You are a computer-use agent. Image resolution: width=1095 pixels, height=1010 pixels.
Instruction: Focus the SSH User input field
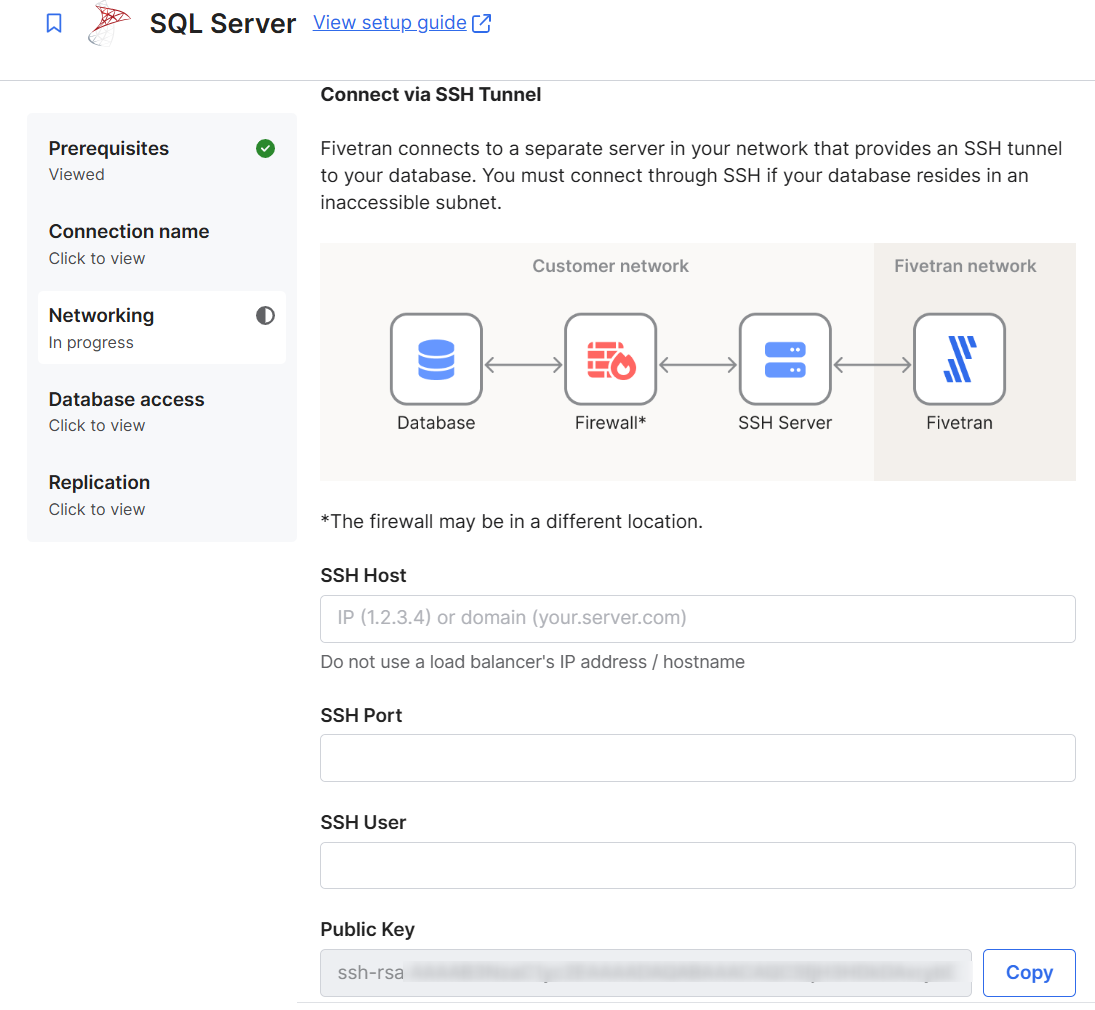pos(698,865)
